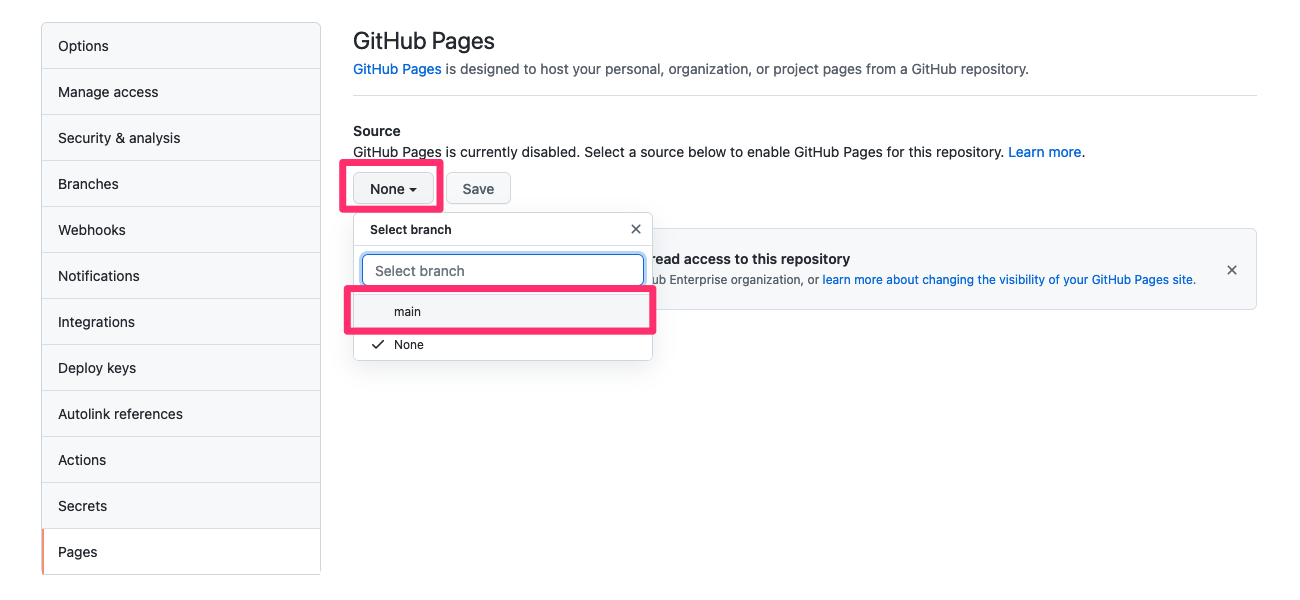Open the Learn more link
The image size is (1300, 600).
(x=1044, y=152)
